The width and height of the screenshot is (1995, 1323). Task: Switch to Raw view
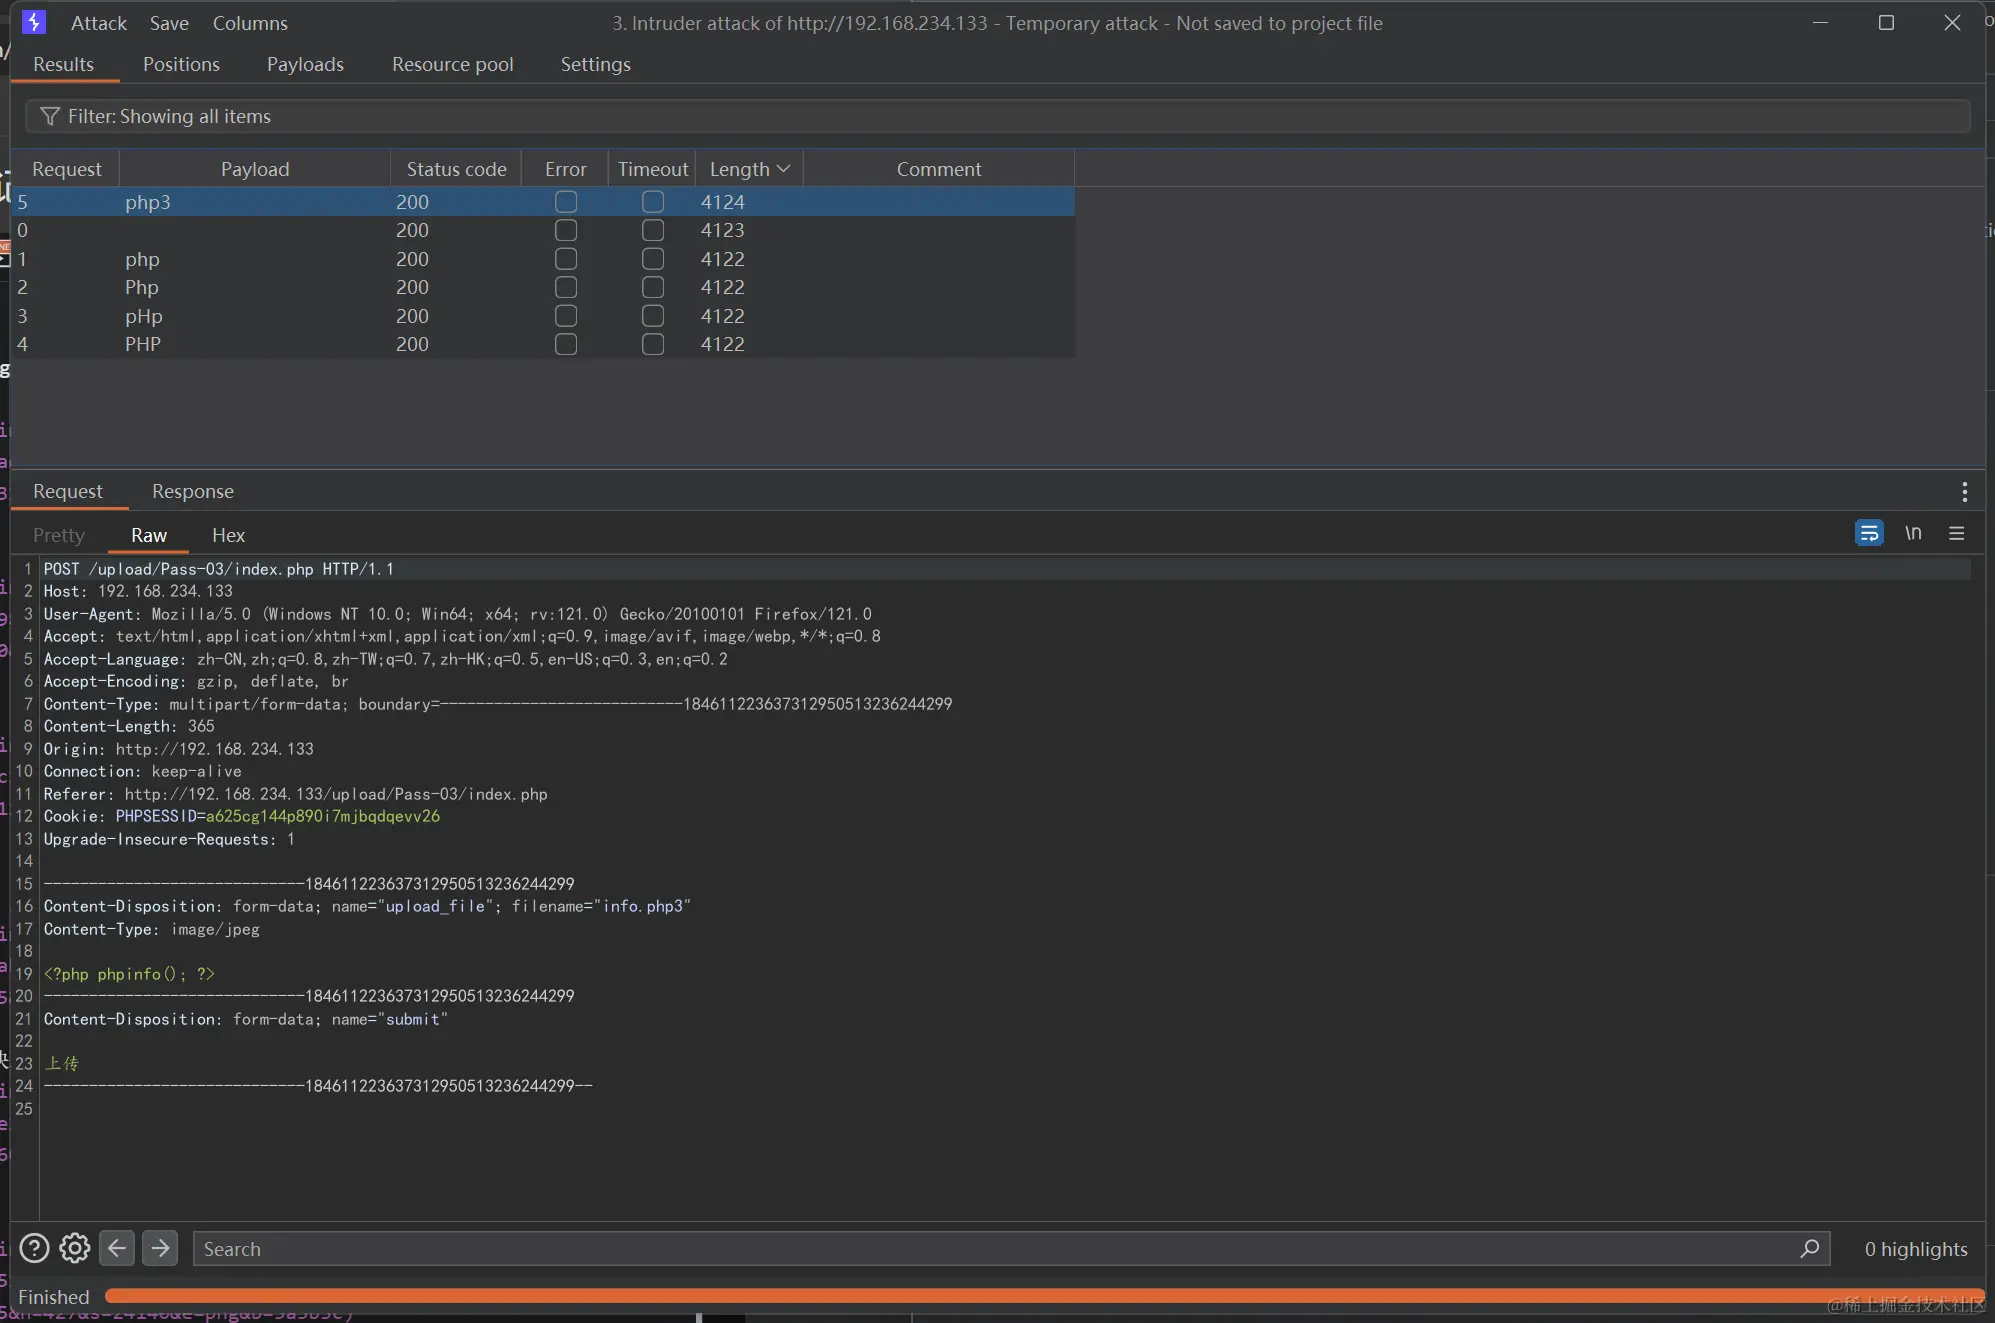(x=149, y=535)
